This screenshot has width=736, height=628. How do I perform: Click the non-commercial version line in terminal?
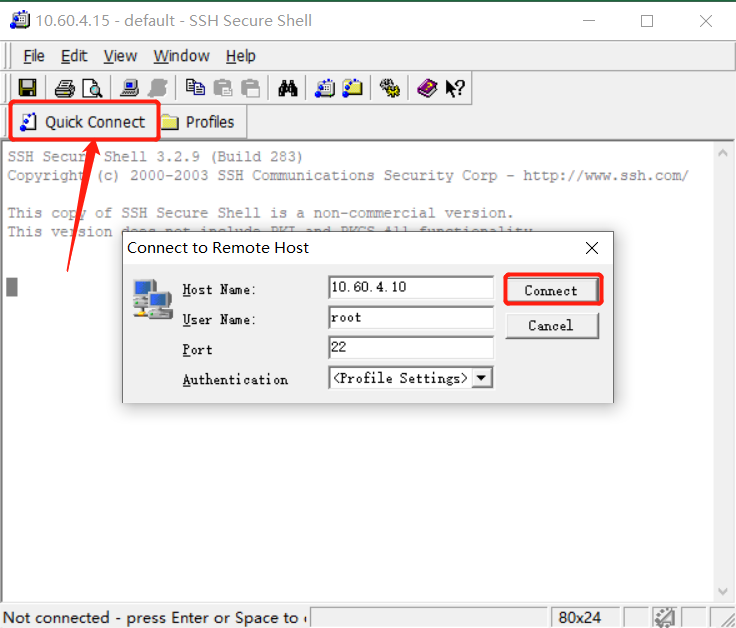point(261,213)
